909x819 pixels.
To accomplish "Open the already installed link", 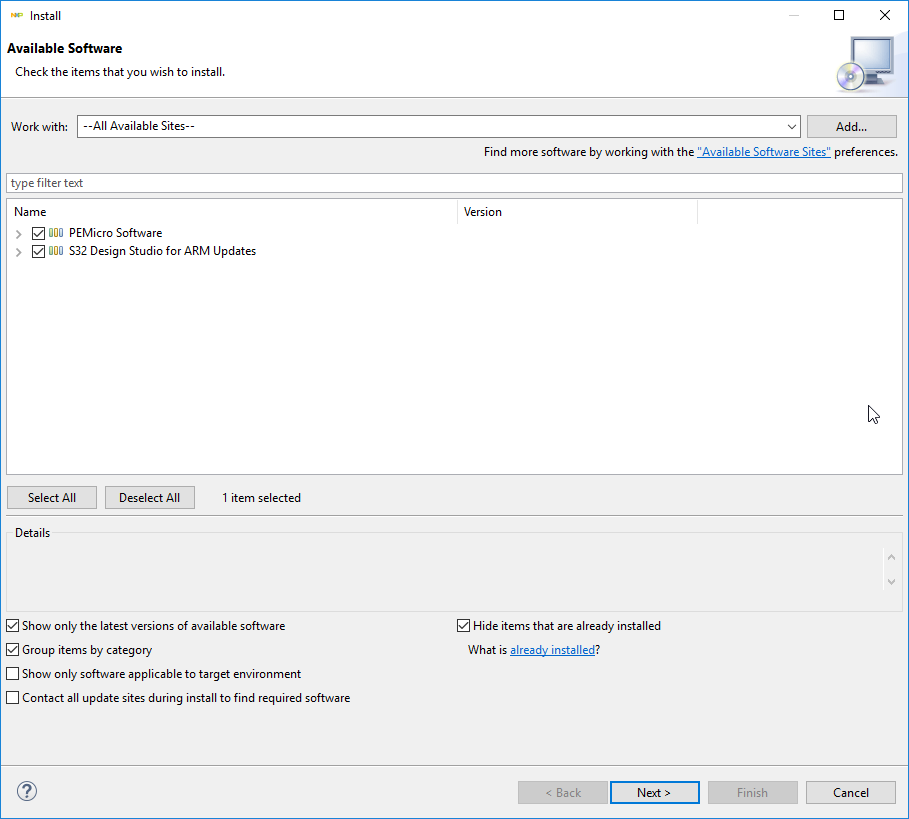I will [552, 650].
